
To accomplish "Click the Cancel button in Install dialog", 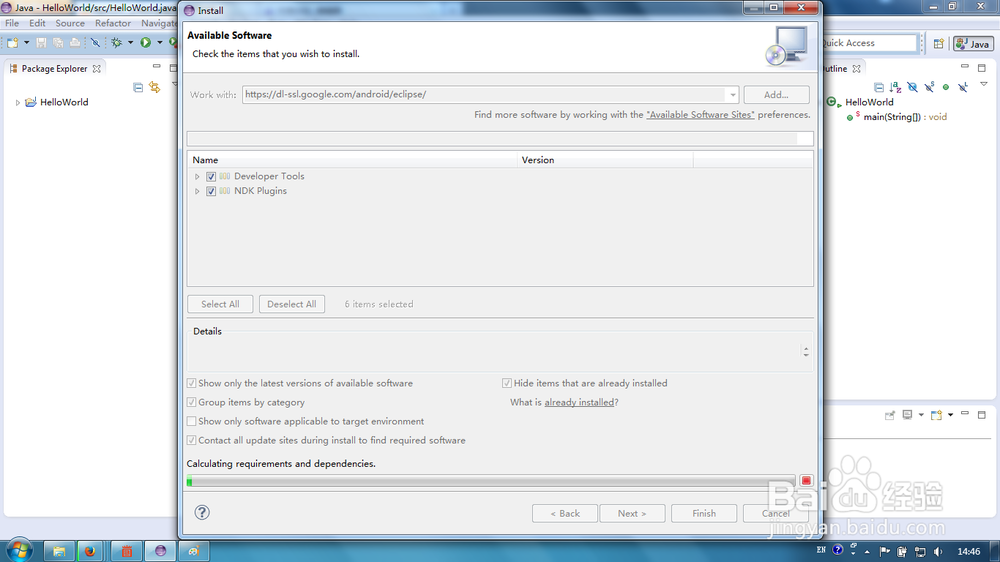I will click(x=776, y=514).
